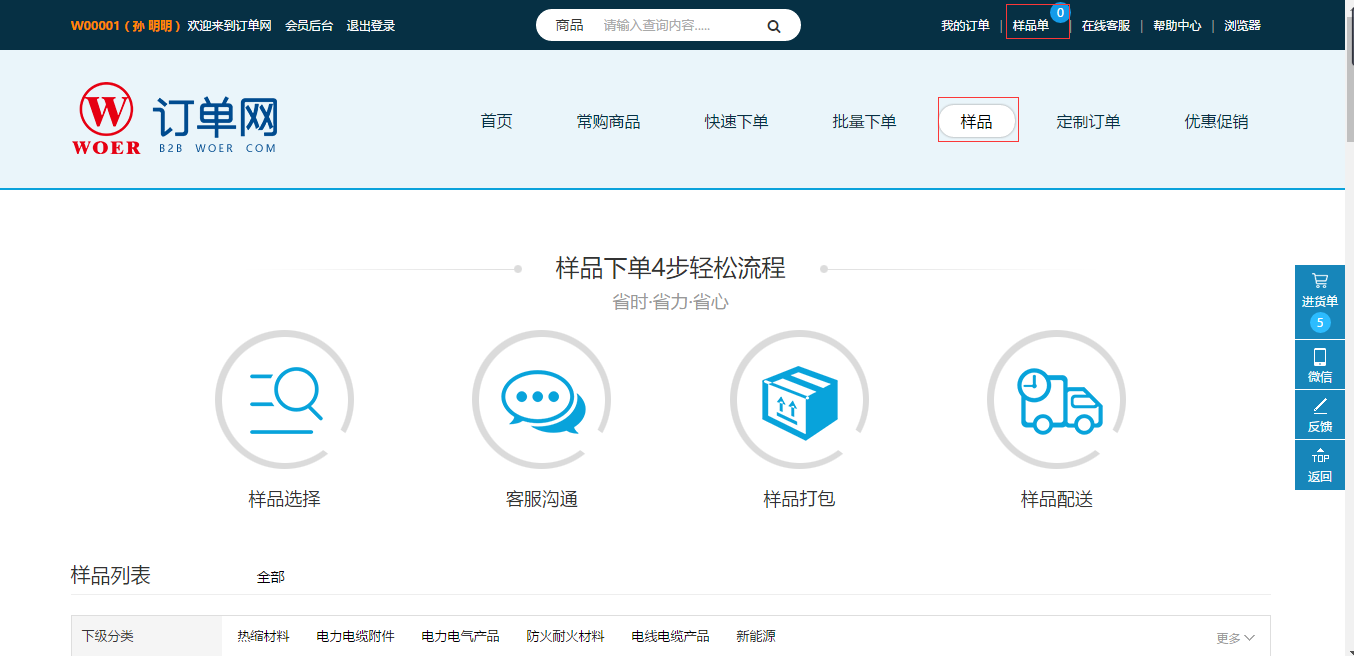This screenshot has width=1354, height=656.
Task: Open the 商品 search category dropdown
Action: click(x=570, y=25)
